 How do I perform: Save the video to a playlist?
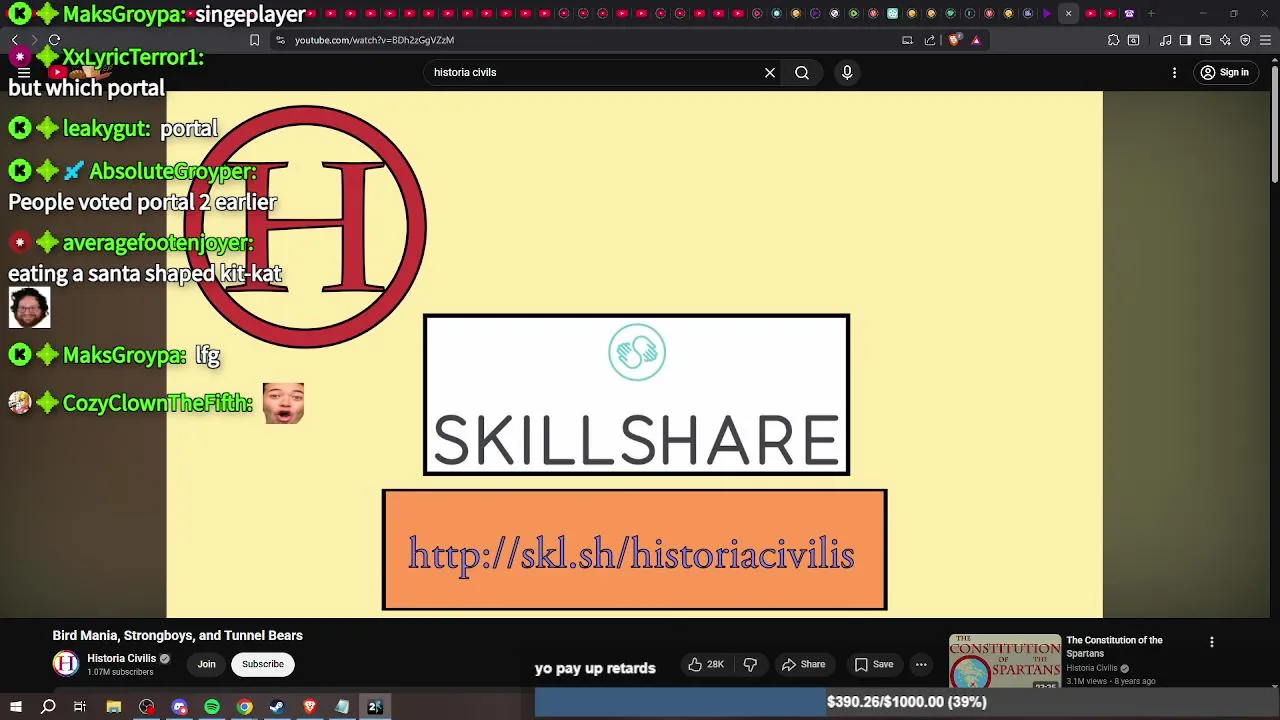point(873,664)
